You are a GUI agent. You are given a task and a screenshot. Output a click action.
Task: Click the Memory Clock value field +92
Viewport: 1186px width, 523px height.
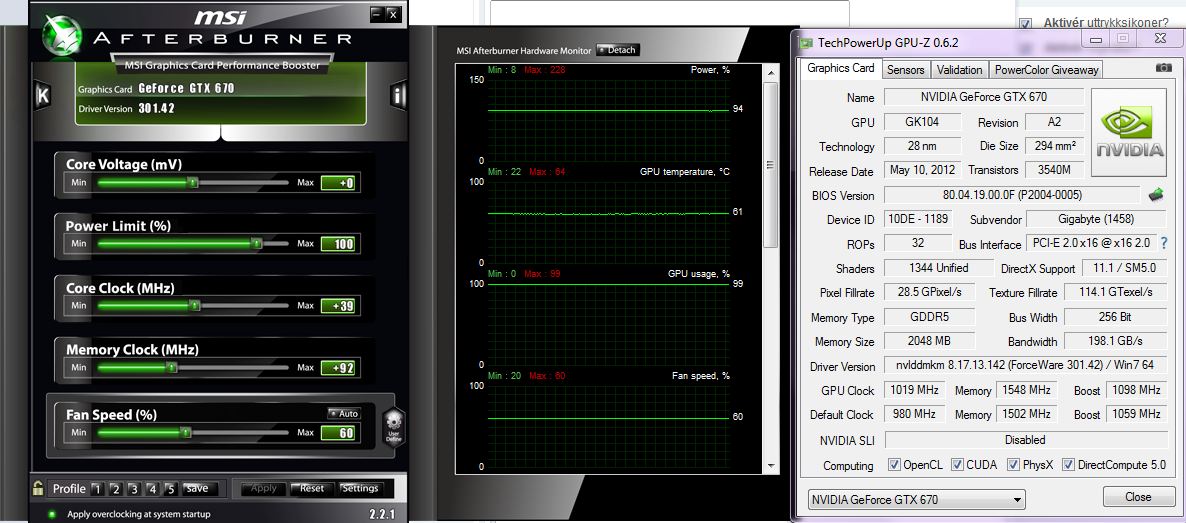point(338,368)
